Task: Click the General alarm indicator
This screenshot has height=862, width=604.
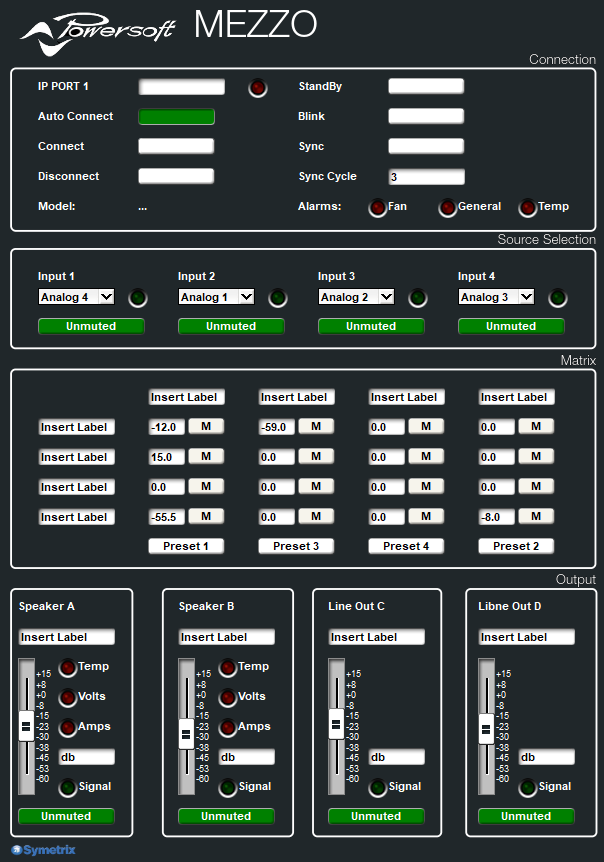Action: pyautogui.click(x=447, y=208)
